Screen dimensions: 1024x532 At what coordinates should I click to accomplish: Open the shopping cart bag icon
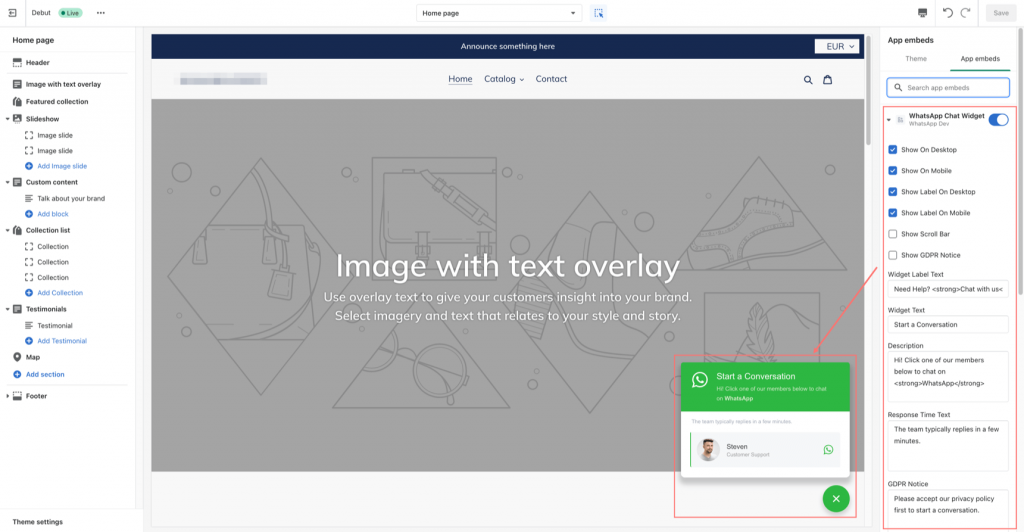[x=827, y=80]
